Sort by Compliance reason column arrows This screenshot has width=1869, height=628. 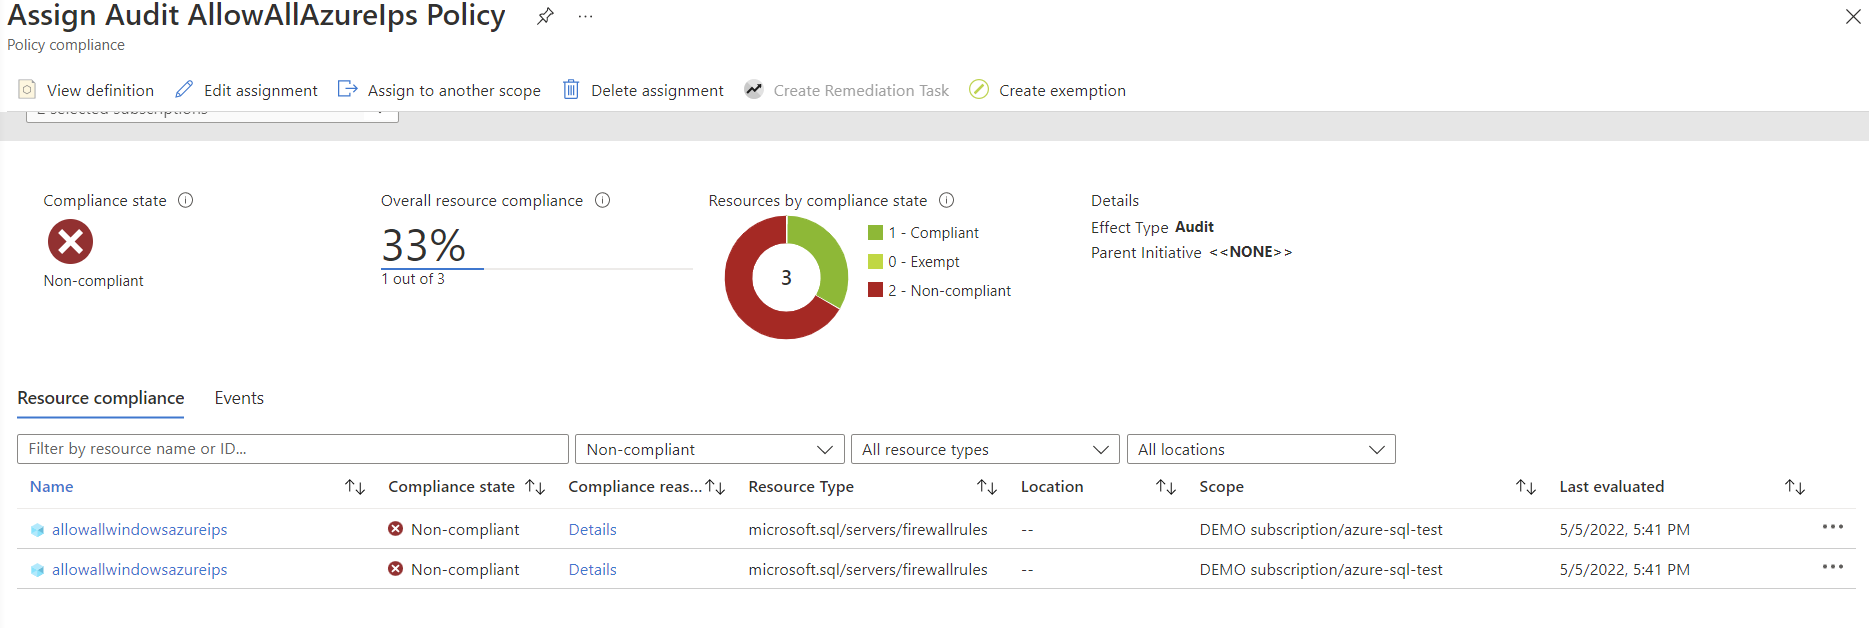715,487
